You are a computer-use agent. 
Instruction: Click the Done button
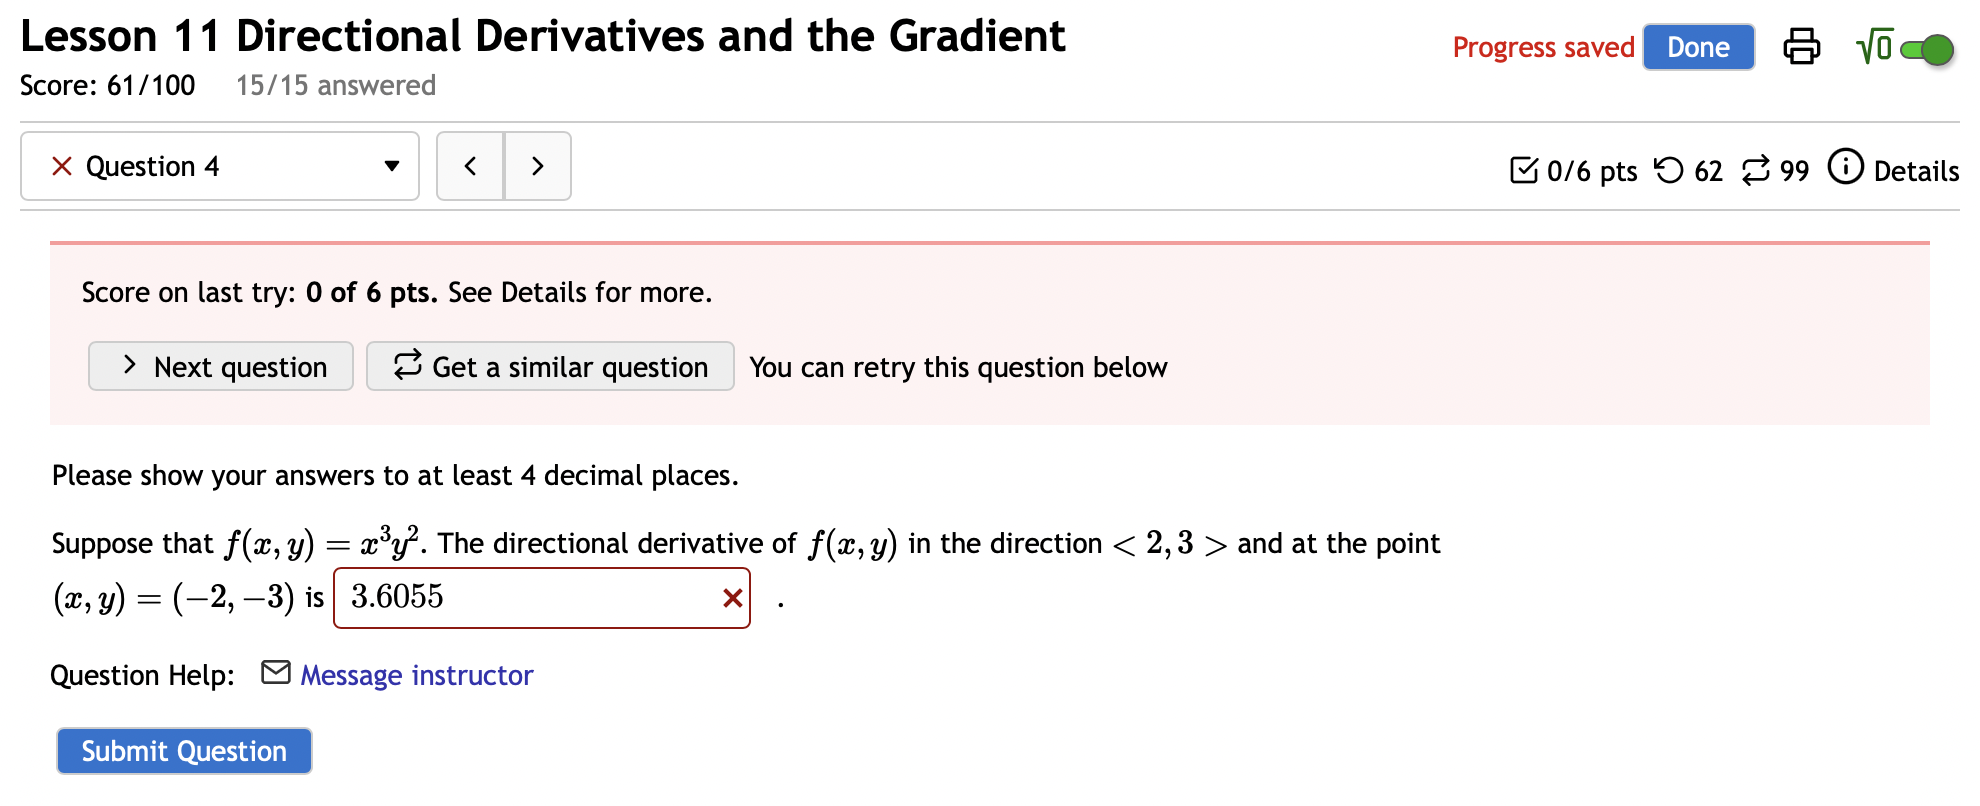tap(1697, 46)
